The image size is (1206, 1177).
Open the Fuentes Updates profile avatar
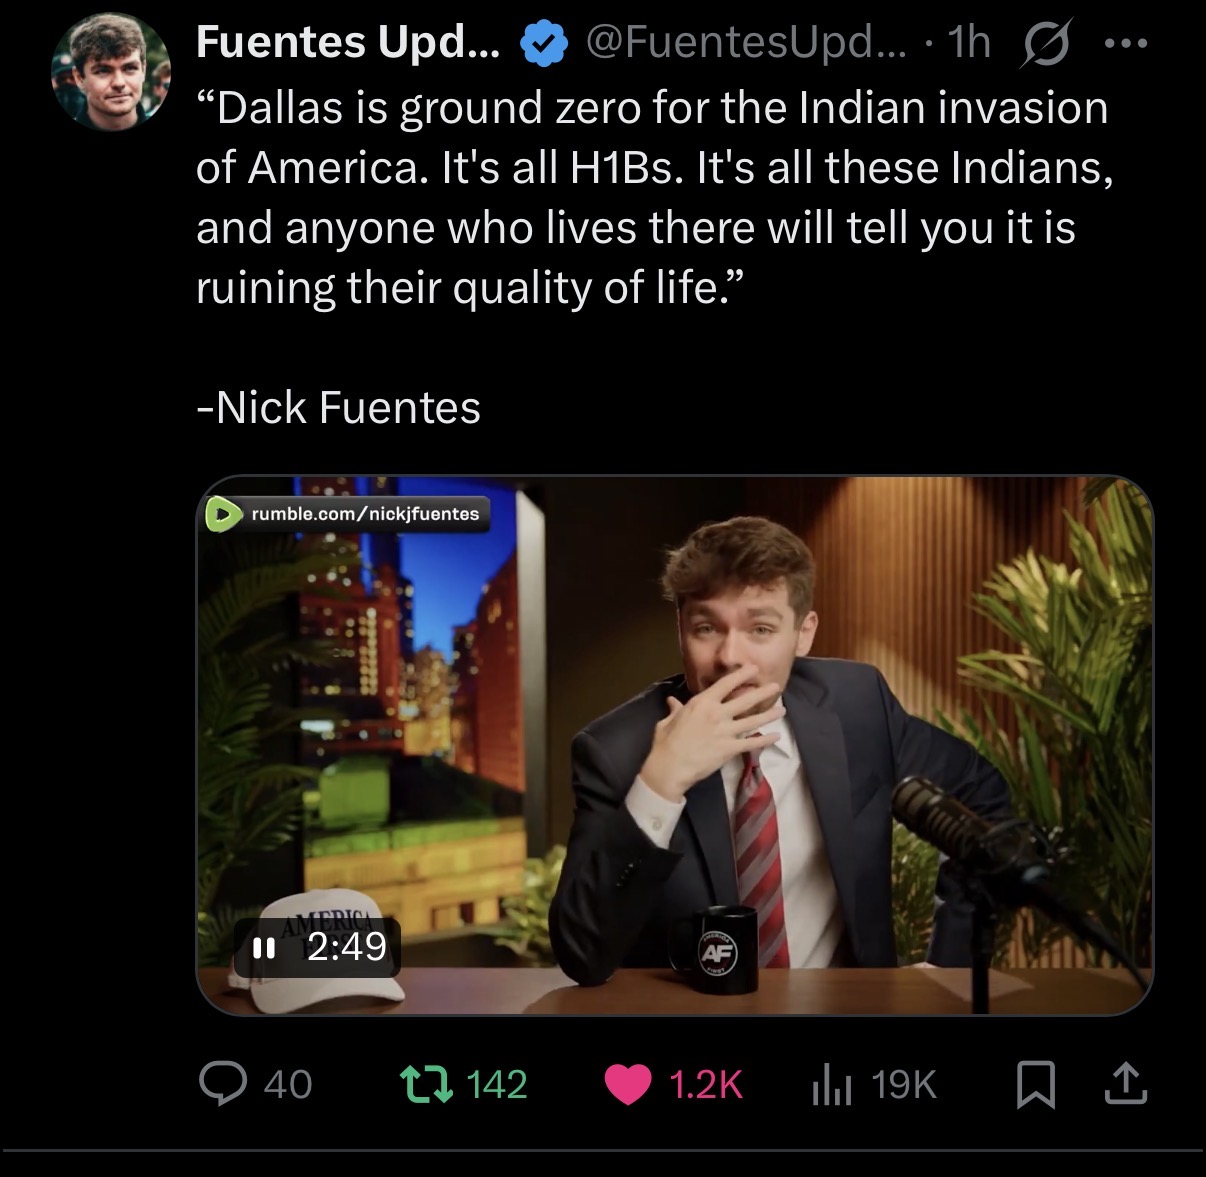click(111, 72)
